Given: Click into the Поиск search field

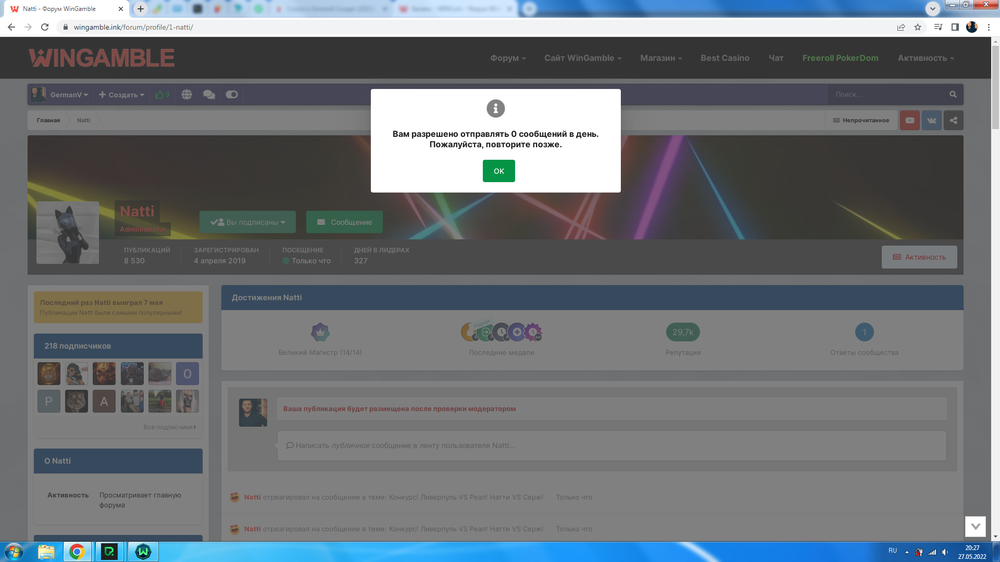Looking at the screenshot, I should (x=885, y=95).
